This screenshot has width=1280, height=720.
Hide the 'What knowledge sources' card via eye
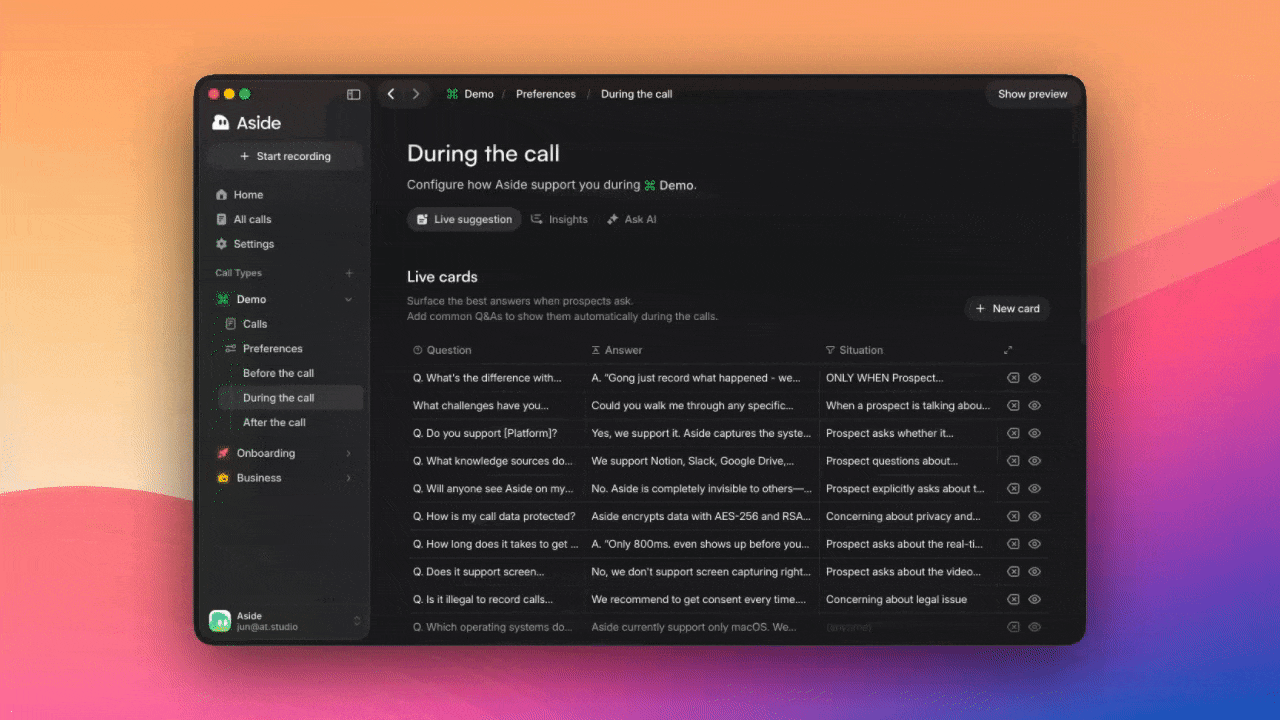(1035, 461)
